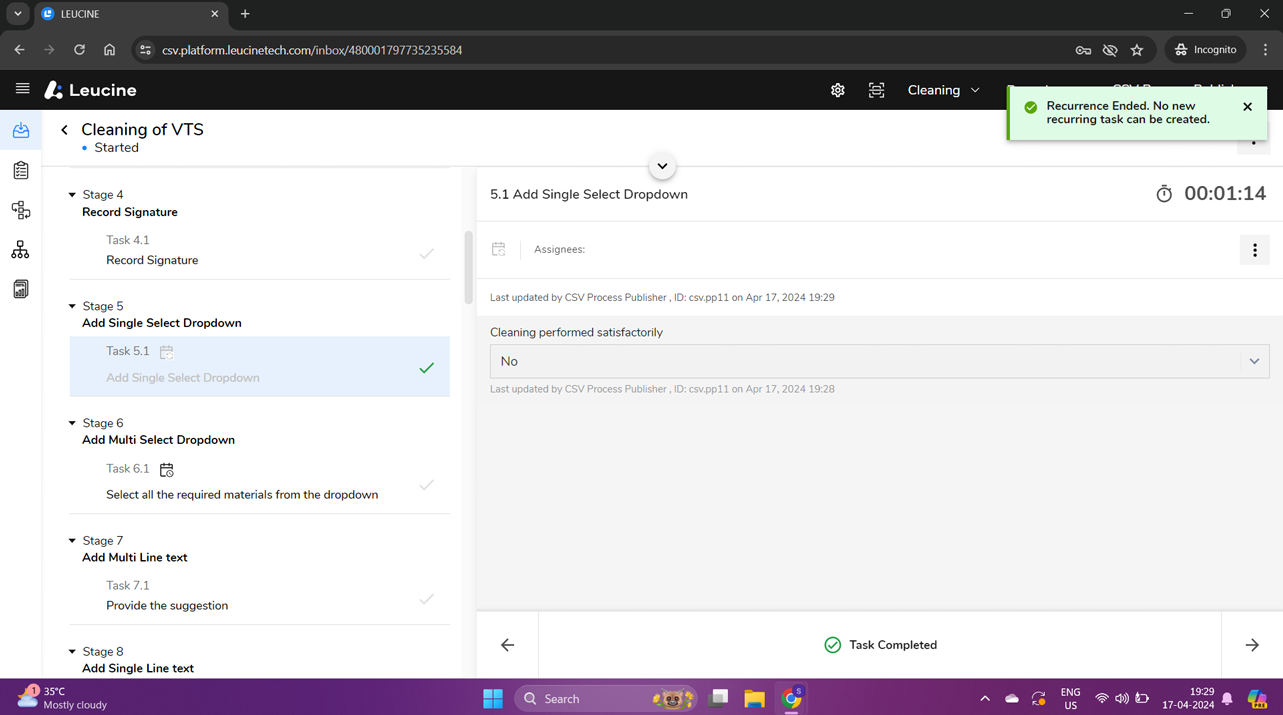The image size is (1283, 715).
Task: Open the task three-dot options menu
Action: 1255,250
